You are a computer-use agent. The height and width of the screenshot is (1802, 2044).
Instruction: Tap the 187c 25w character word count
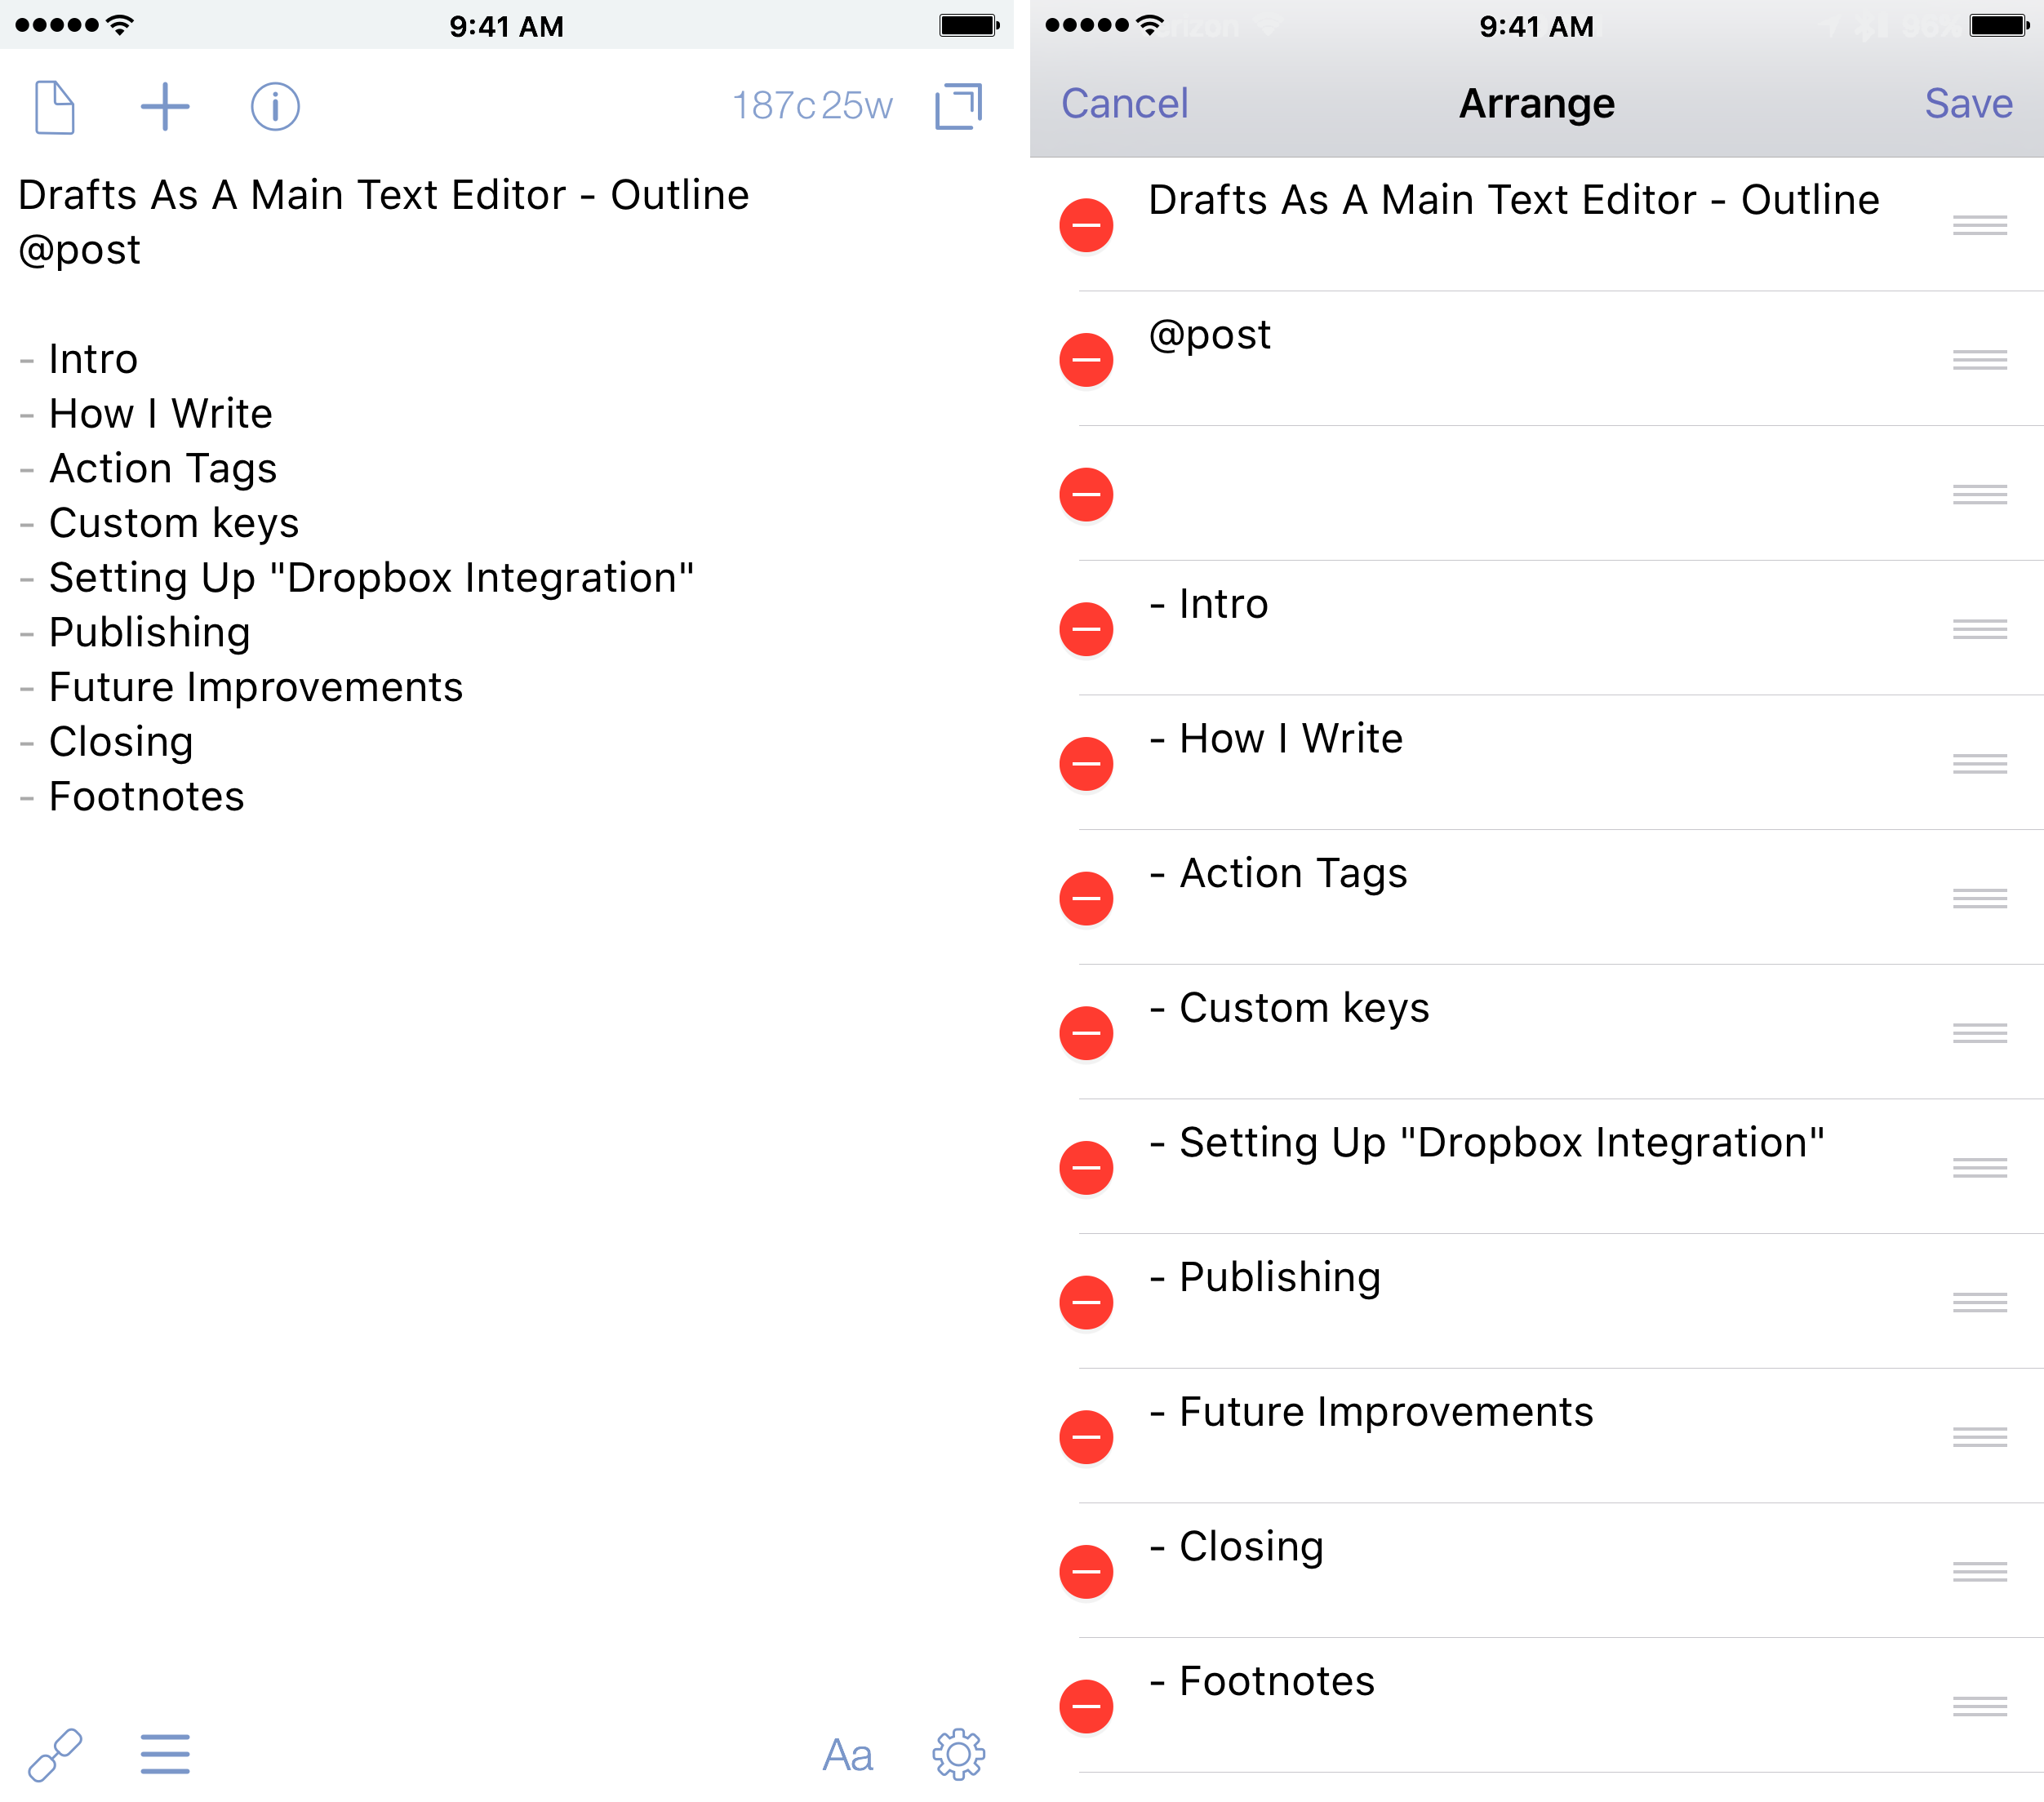[x=812, y=106]
